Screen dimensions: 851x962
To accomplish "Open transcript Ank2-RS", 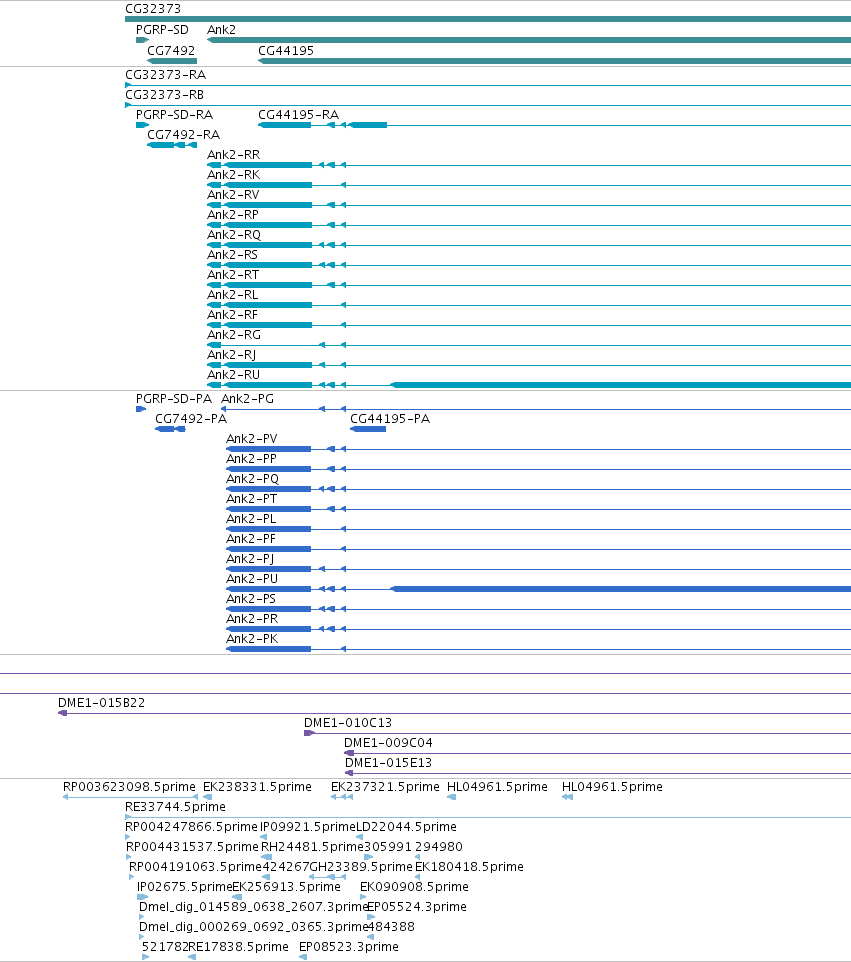I will click(x=233, y=255).
